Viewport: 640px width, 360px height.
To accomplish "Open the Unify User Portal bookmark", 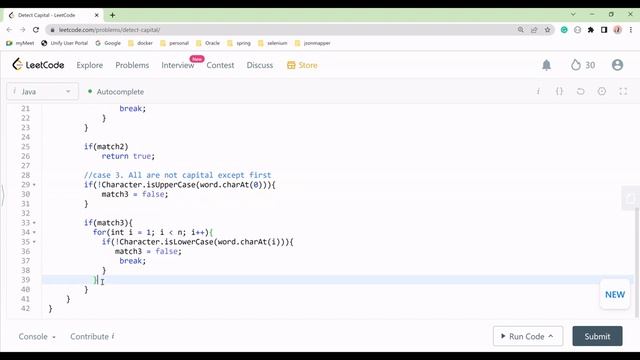I will [64, 43].
